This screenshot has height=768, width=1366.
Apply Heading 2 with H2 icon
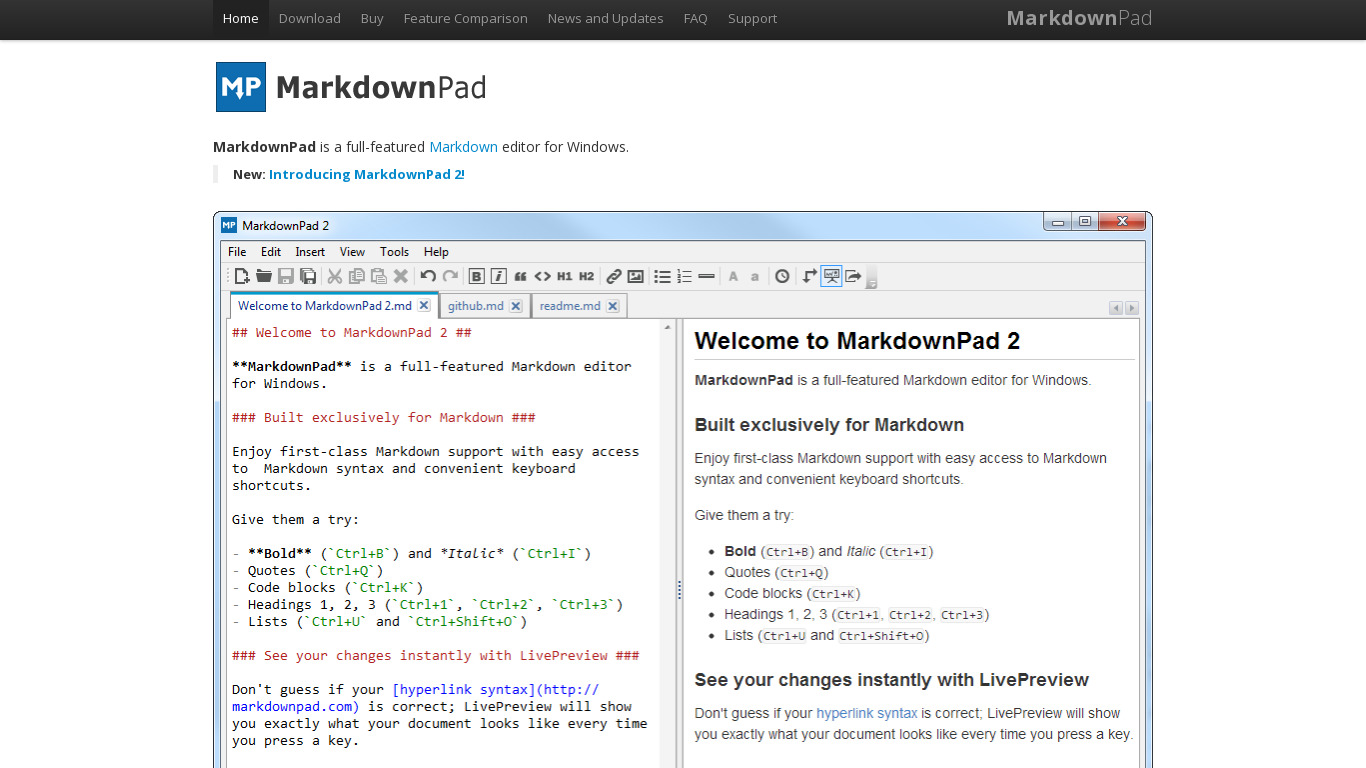(587, 276)
